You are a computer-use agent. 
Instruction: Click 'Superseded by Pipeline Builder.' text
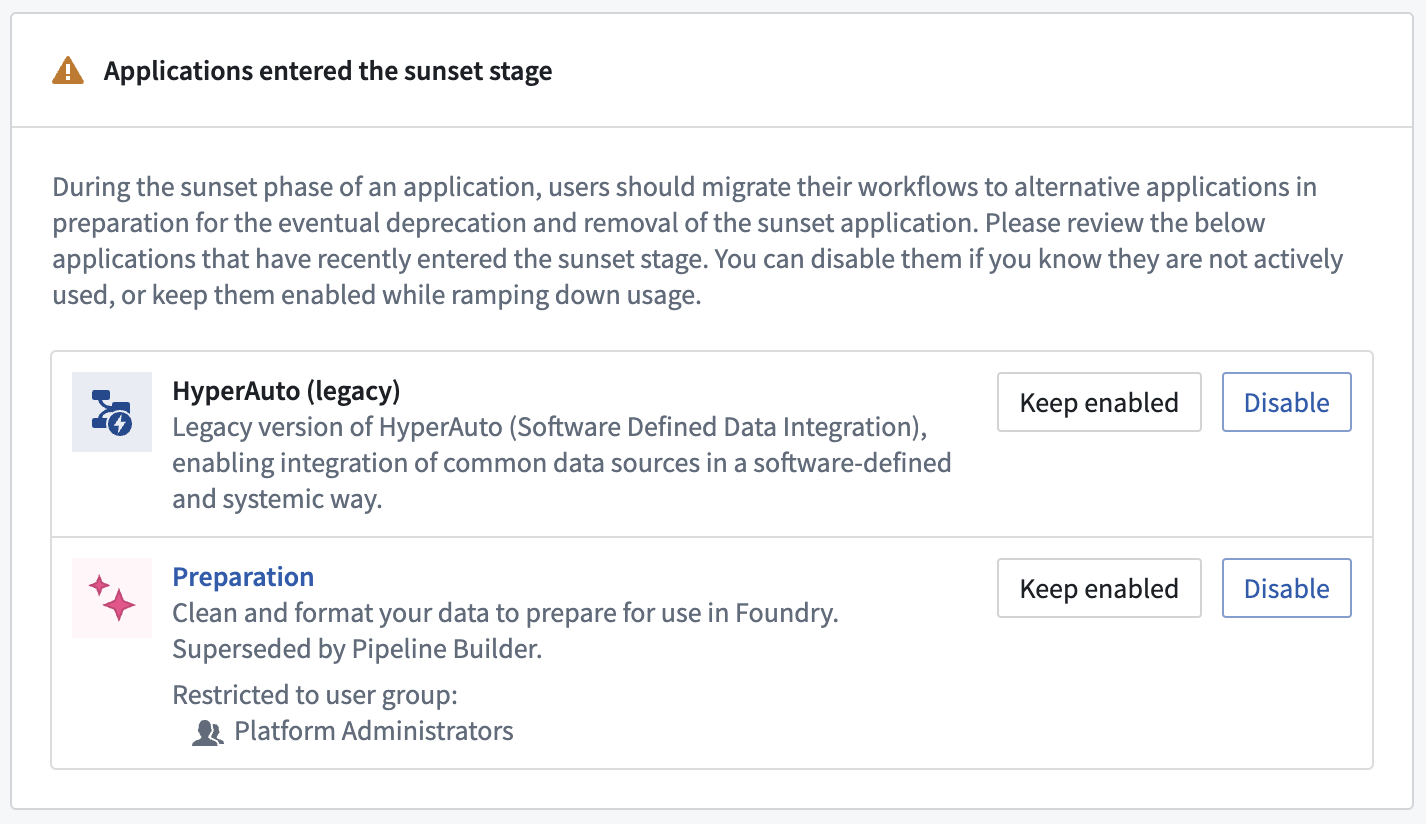[357, 649]
